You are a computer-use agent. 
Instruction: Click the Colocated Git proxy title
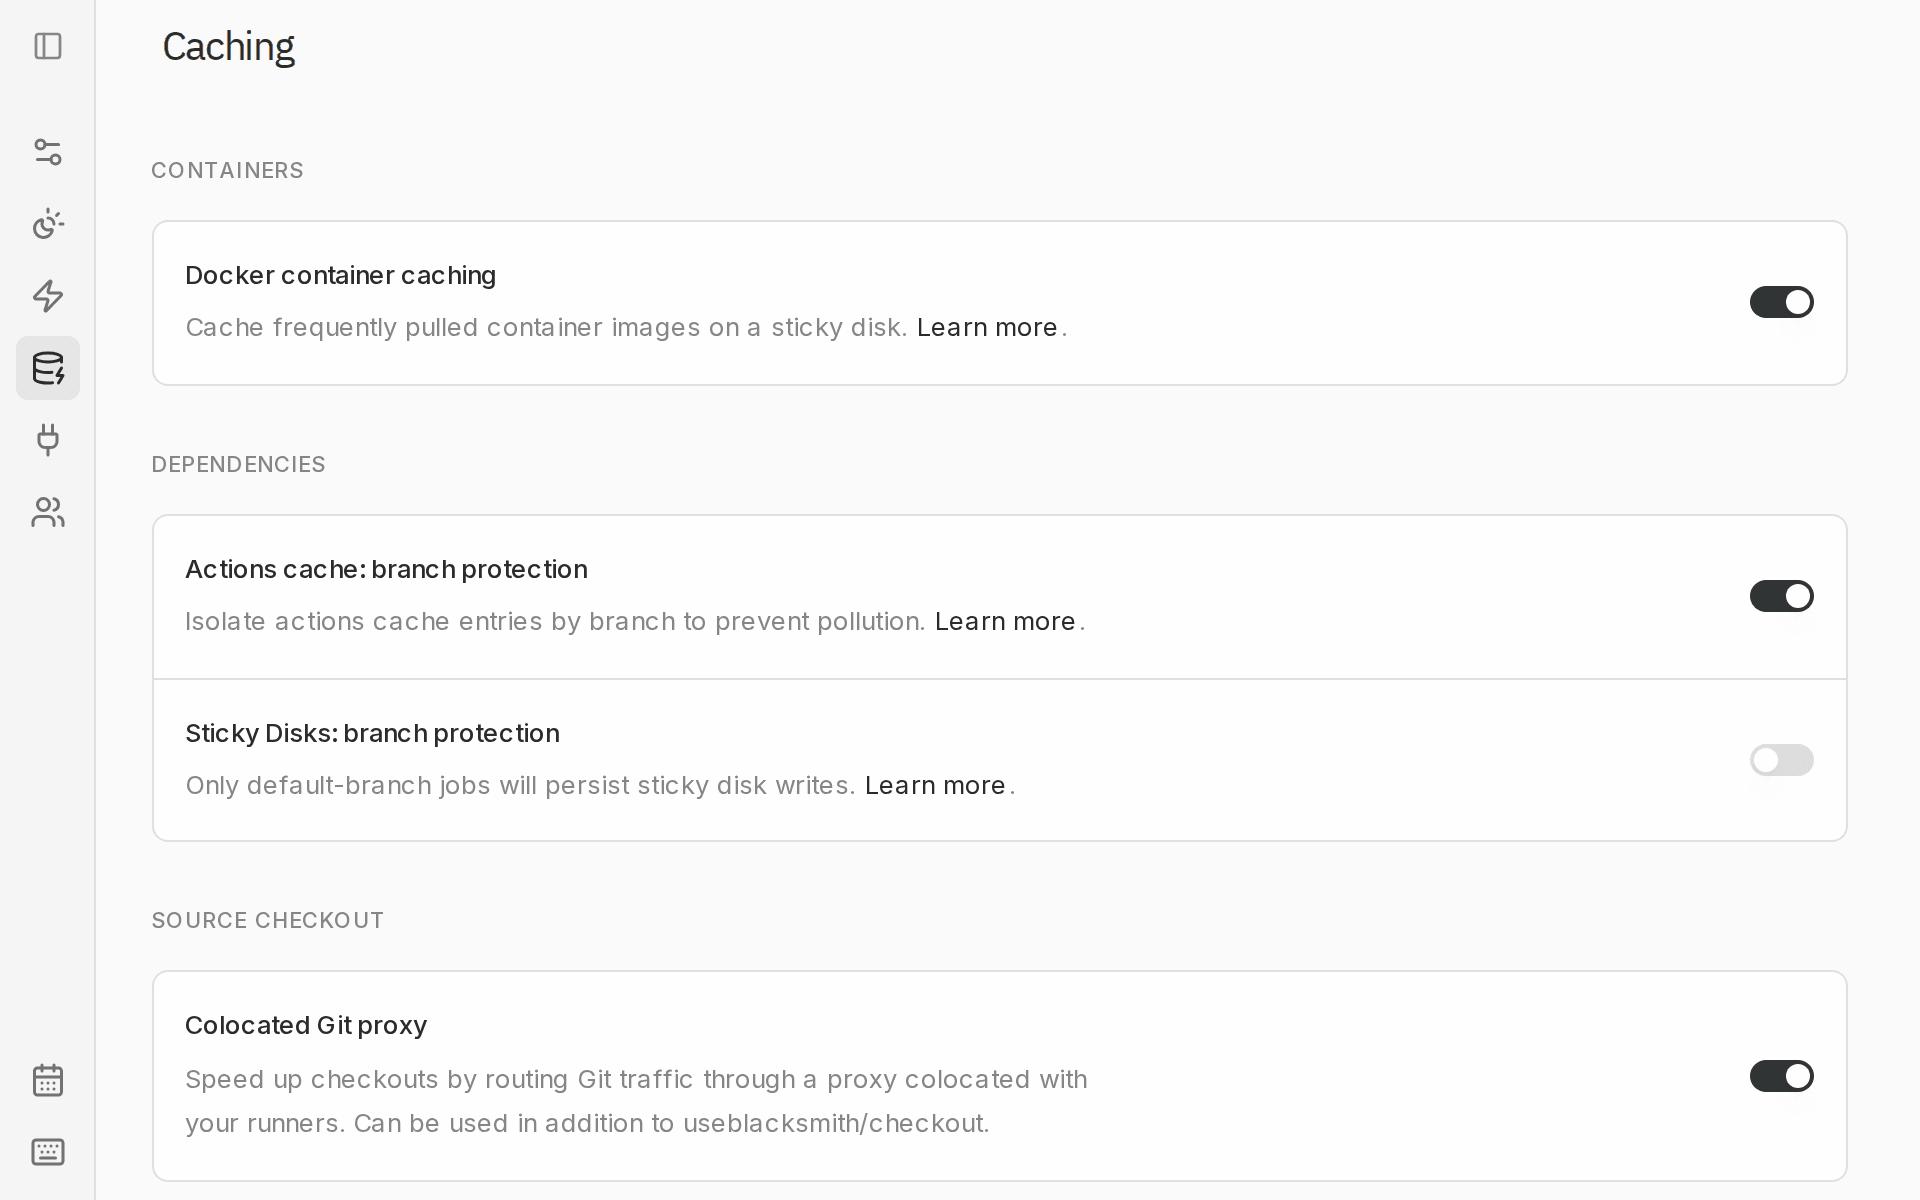tap(306, 1025)
